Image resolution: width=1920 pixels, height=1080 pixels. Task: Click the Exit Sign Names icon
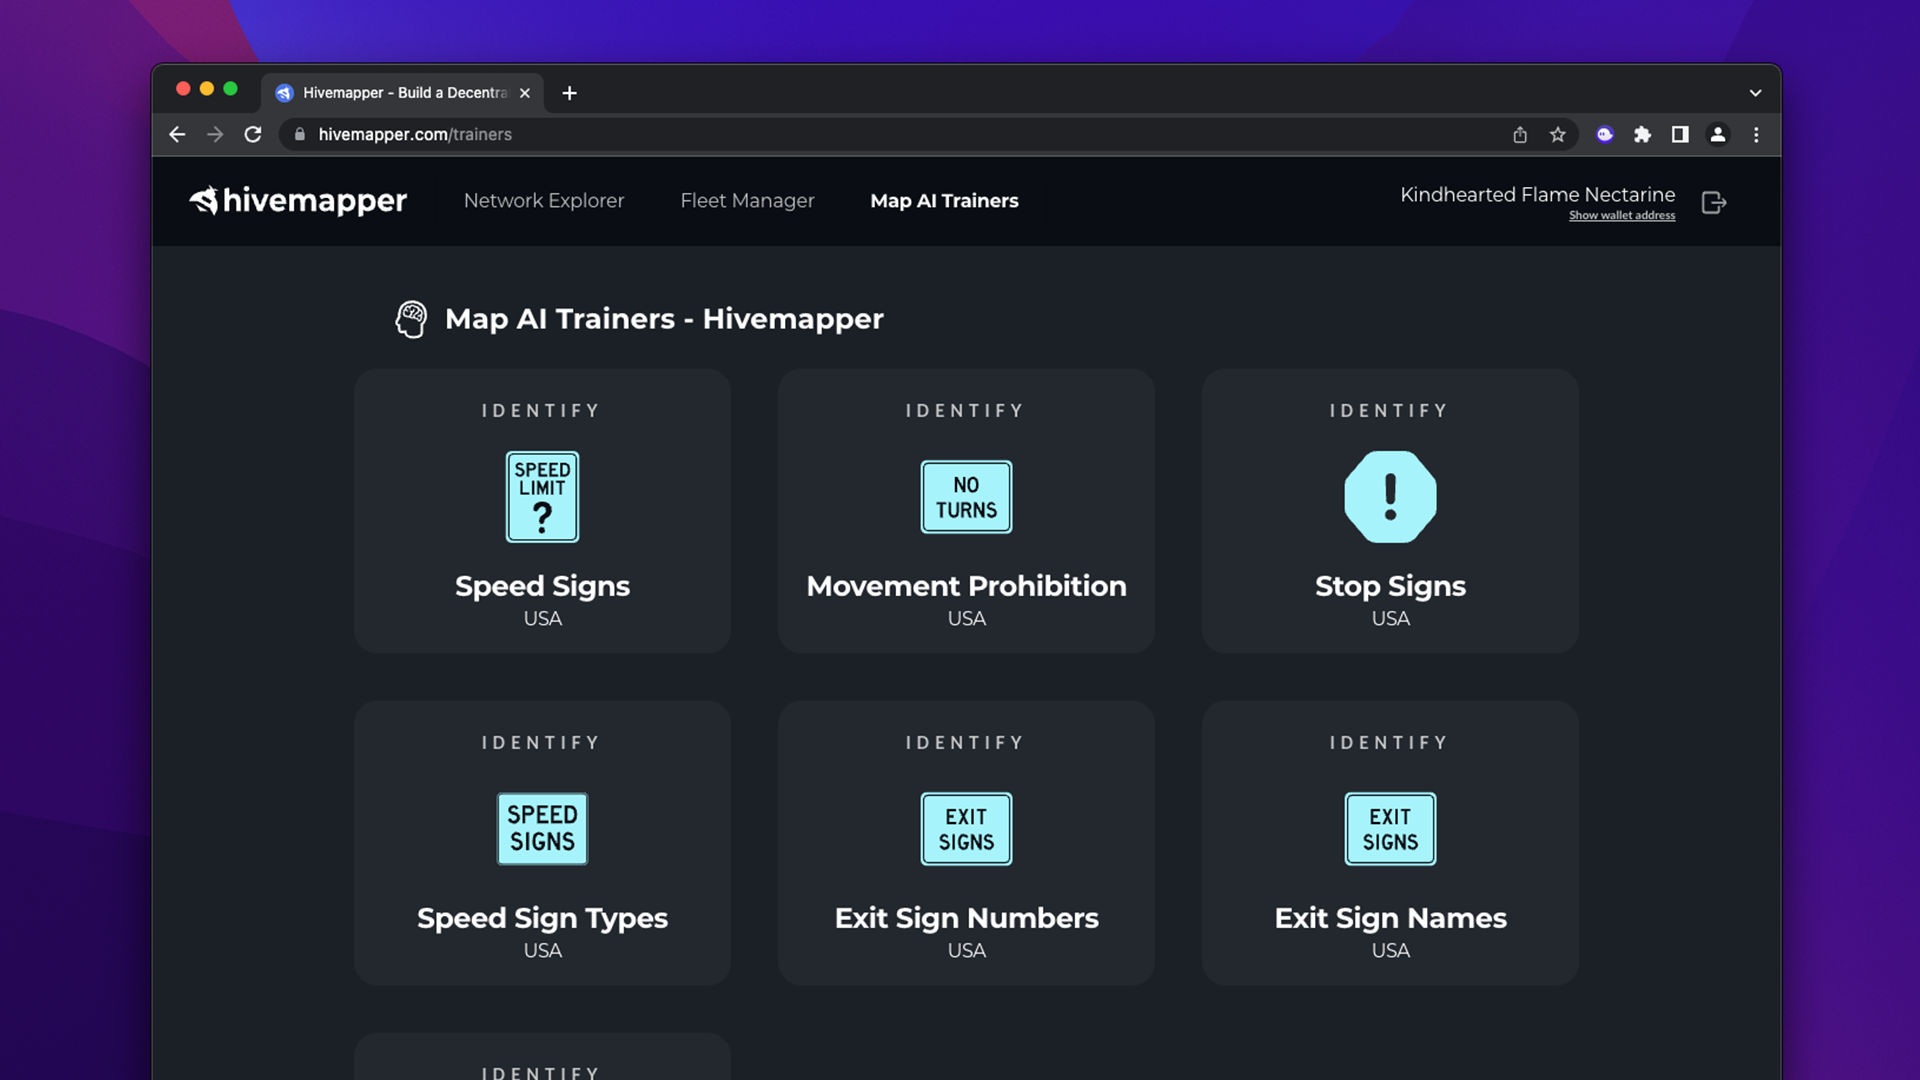(1390, 829)
